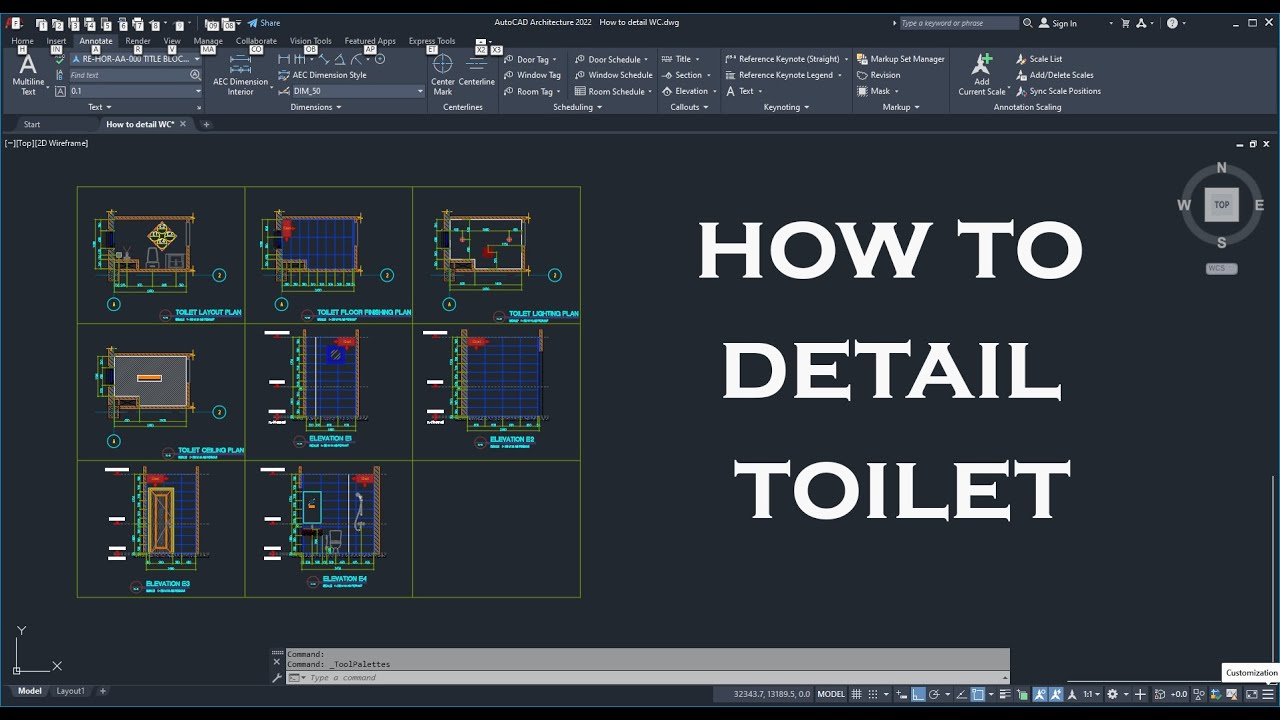Screen dimensions: 1280x720
Task: Toggle Object Snap in status bar
Action: coord(978,694)
